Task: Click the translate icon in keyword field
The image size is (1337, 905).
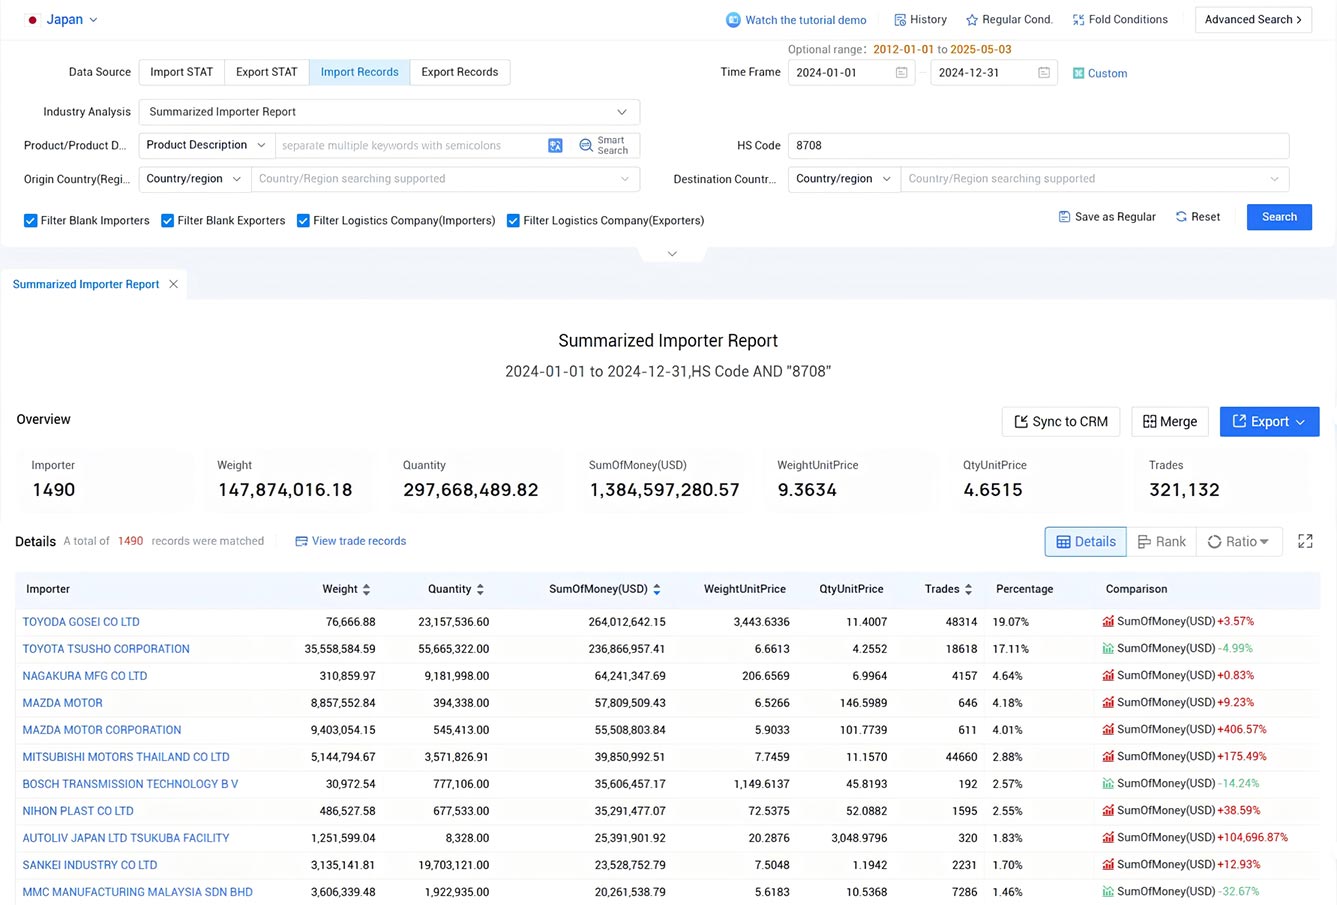Action: click(555, 146)
